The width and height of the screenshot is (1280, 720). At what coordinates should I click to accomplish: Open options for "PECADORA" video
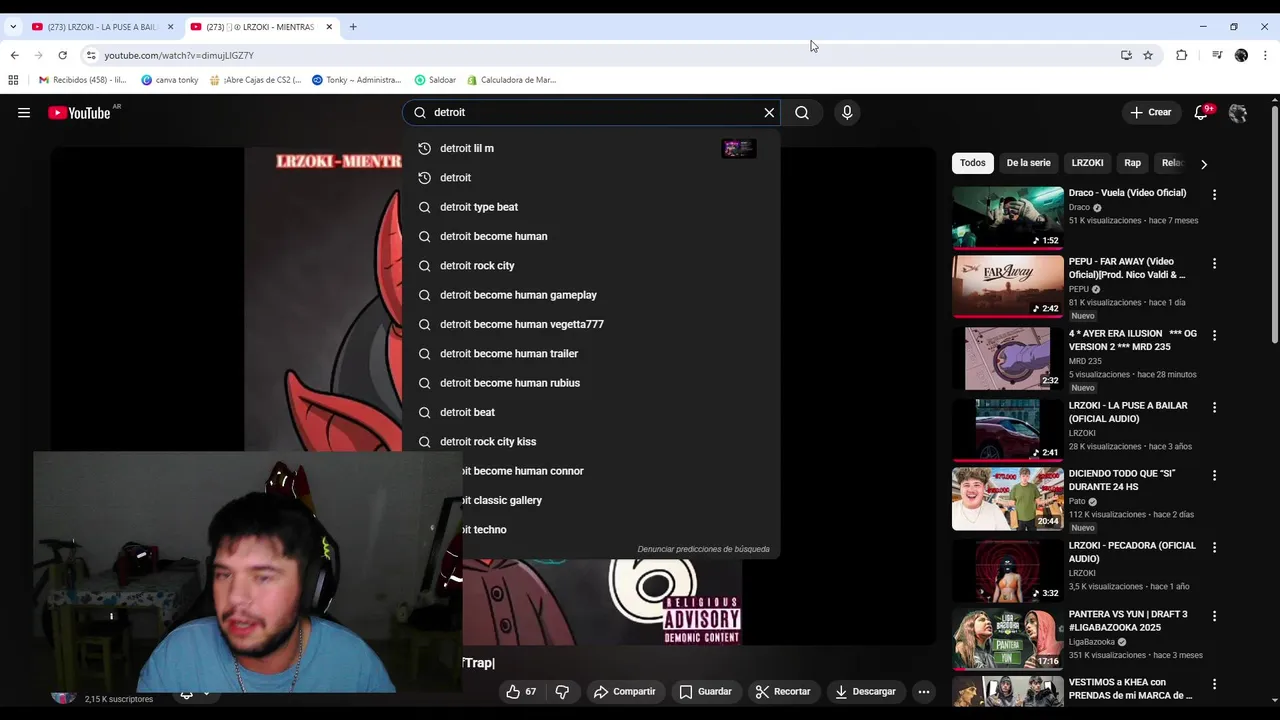pyautogui.click(x=1214, y=548)
